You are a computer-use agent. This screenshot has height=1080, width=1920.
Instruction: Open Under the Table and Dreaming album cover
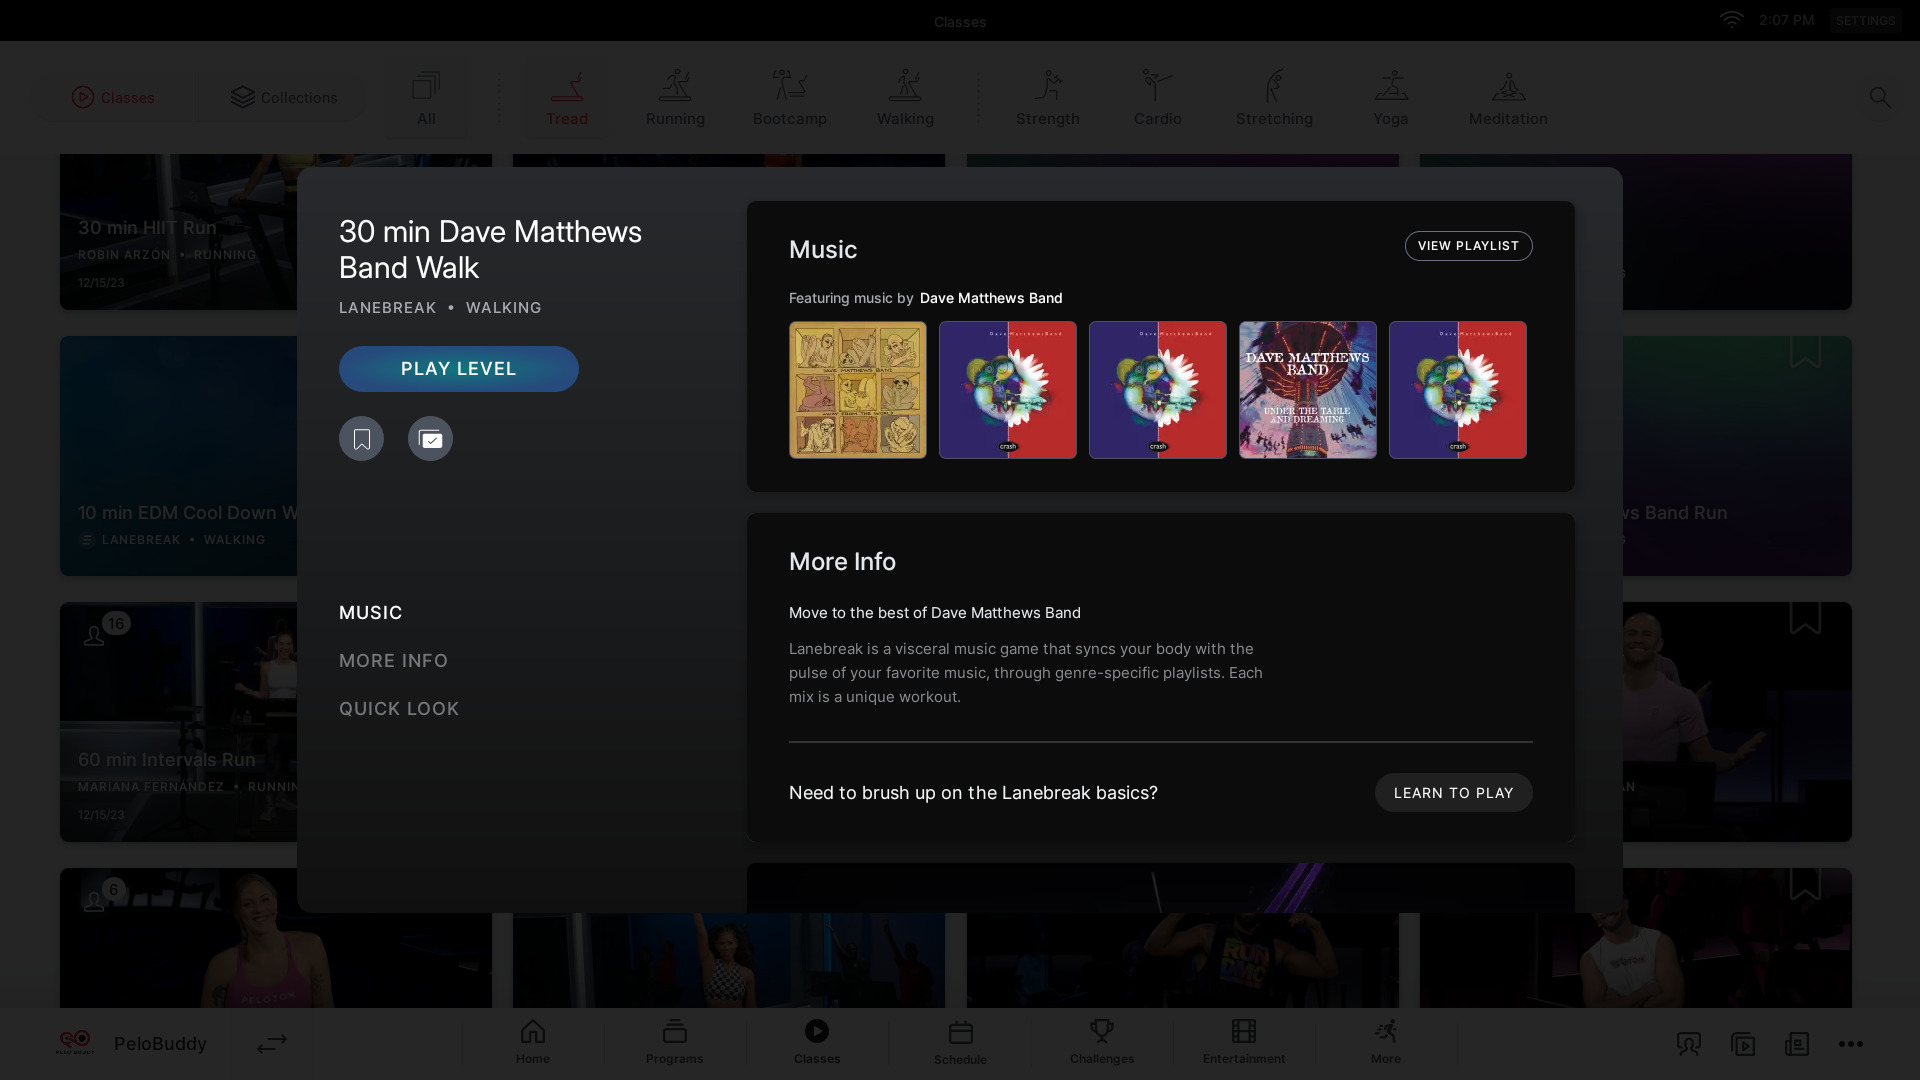pyautogui.click(x=1308, y=390)
